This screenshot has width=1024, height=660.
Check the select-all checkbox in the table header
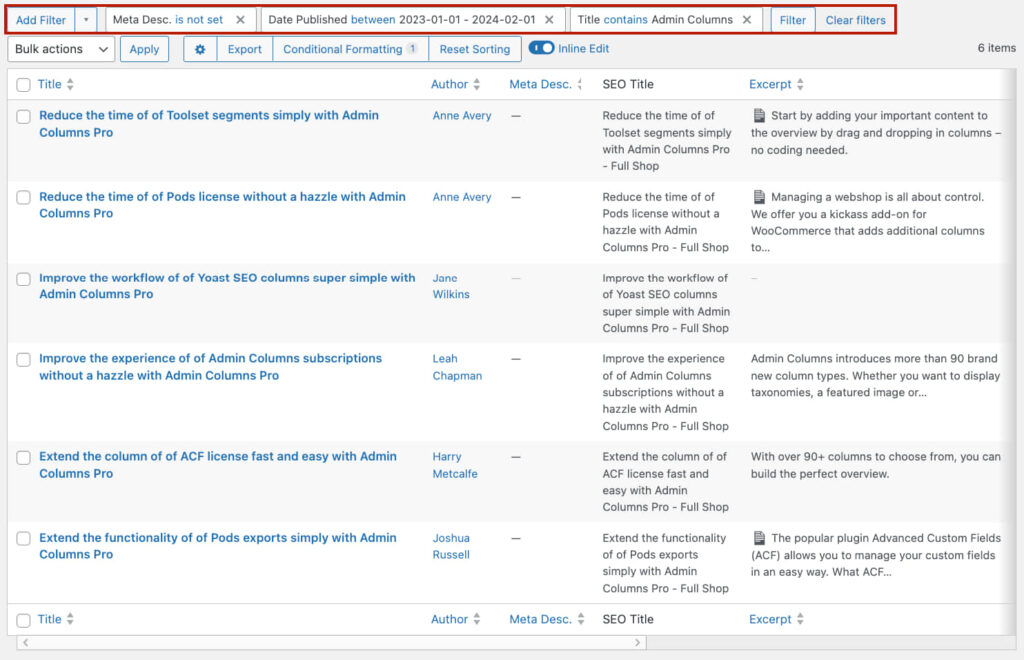coord(23,84)
